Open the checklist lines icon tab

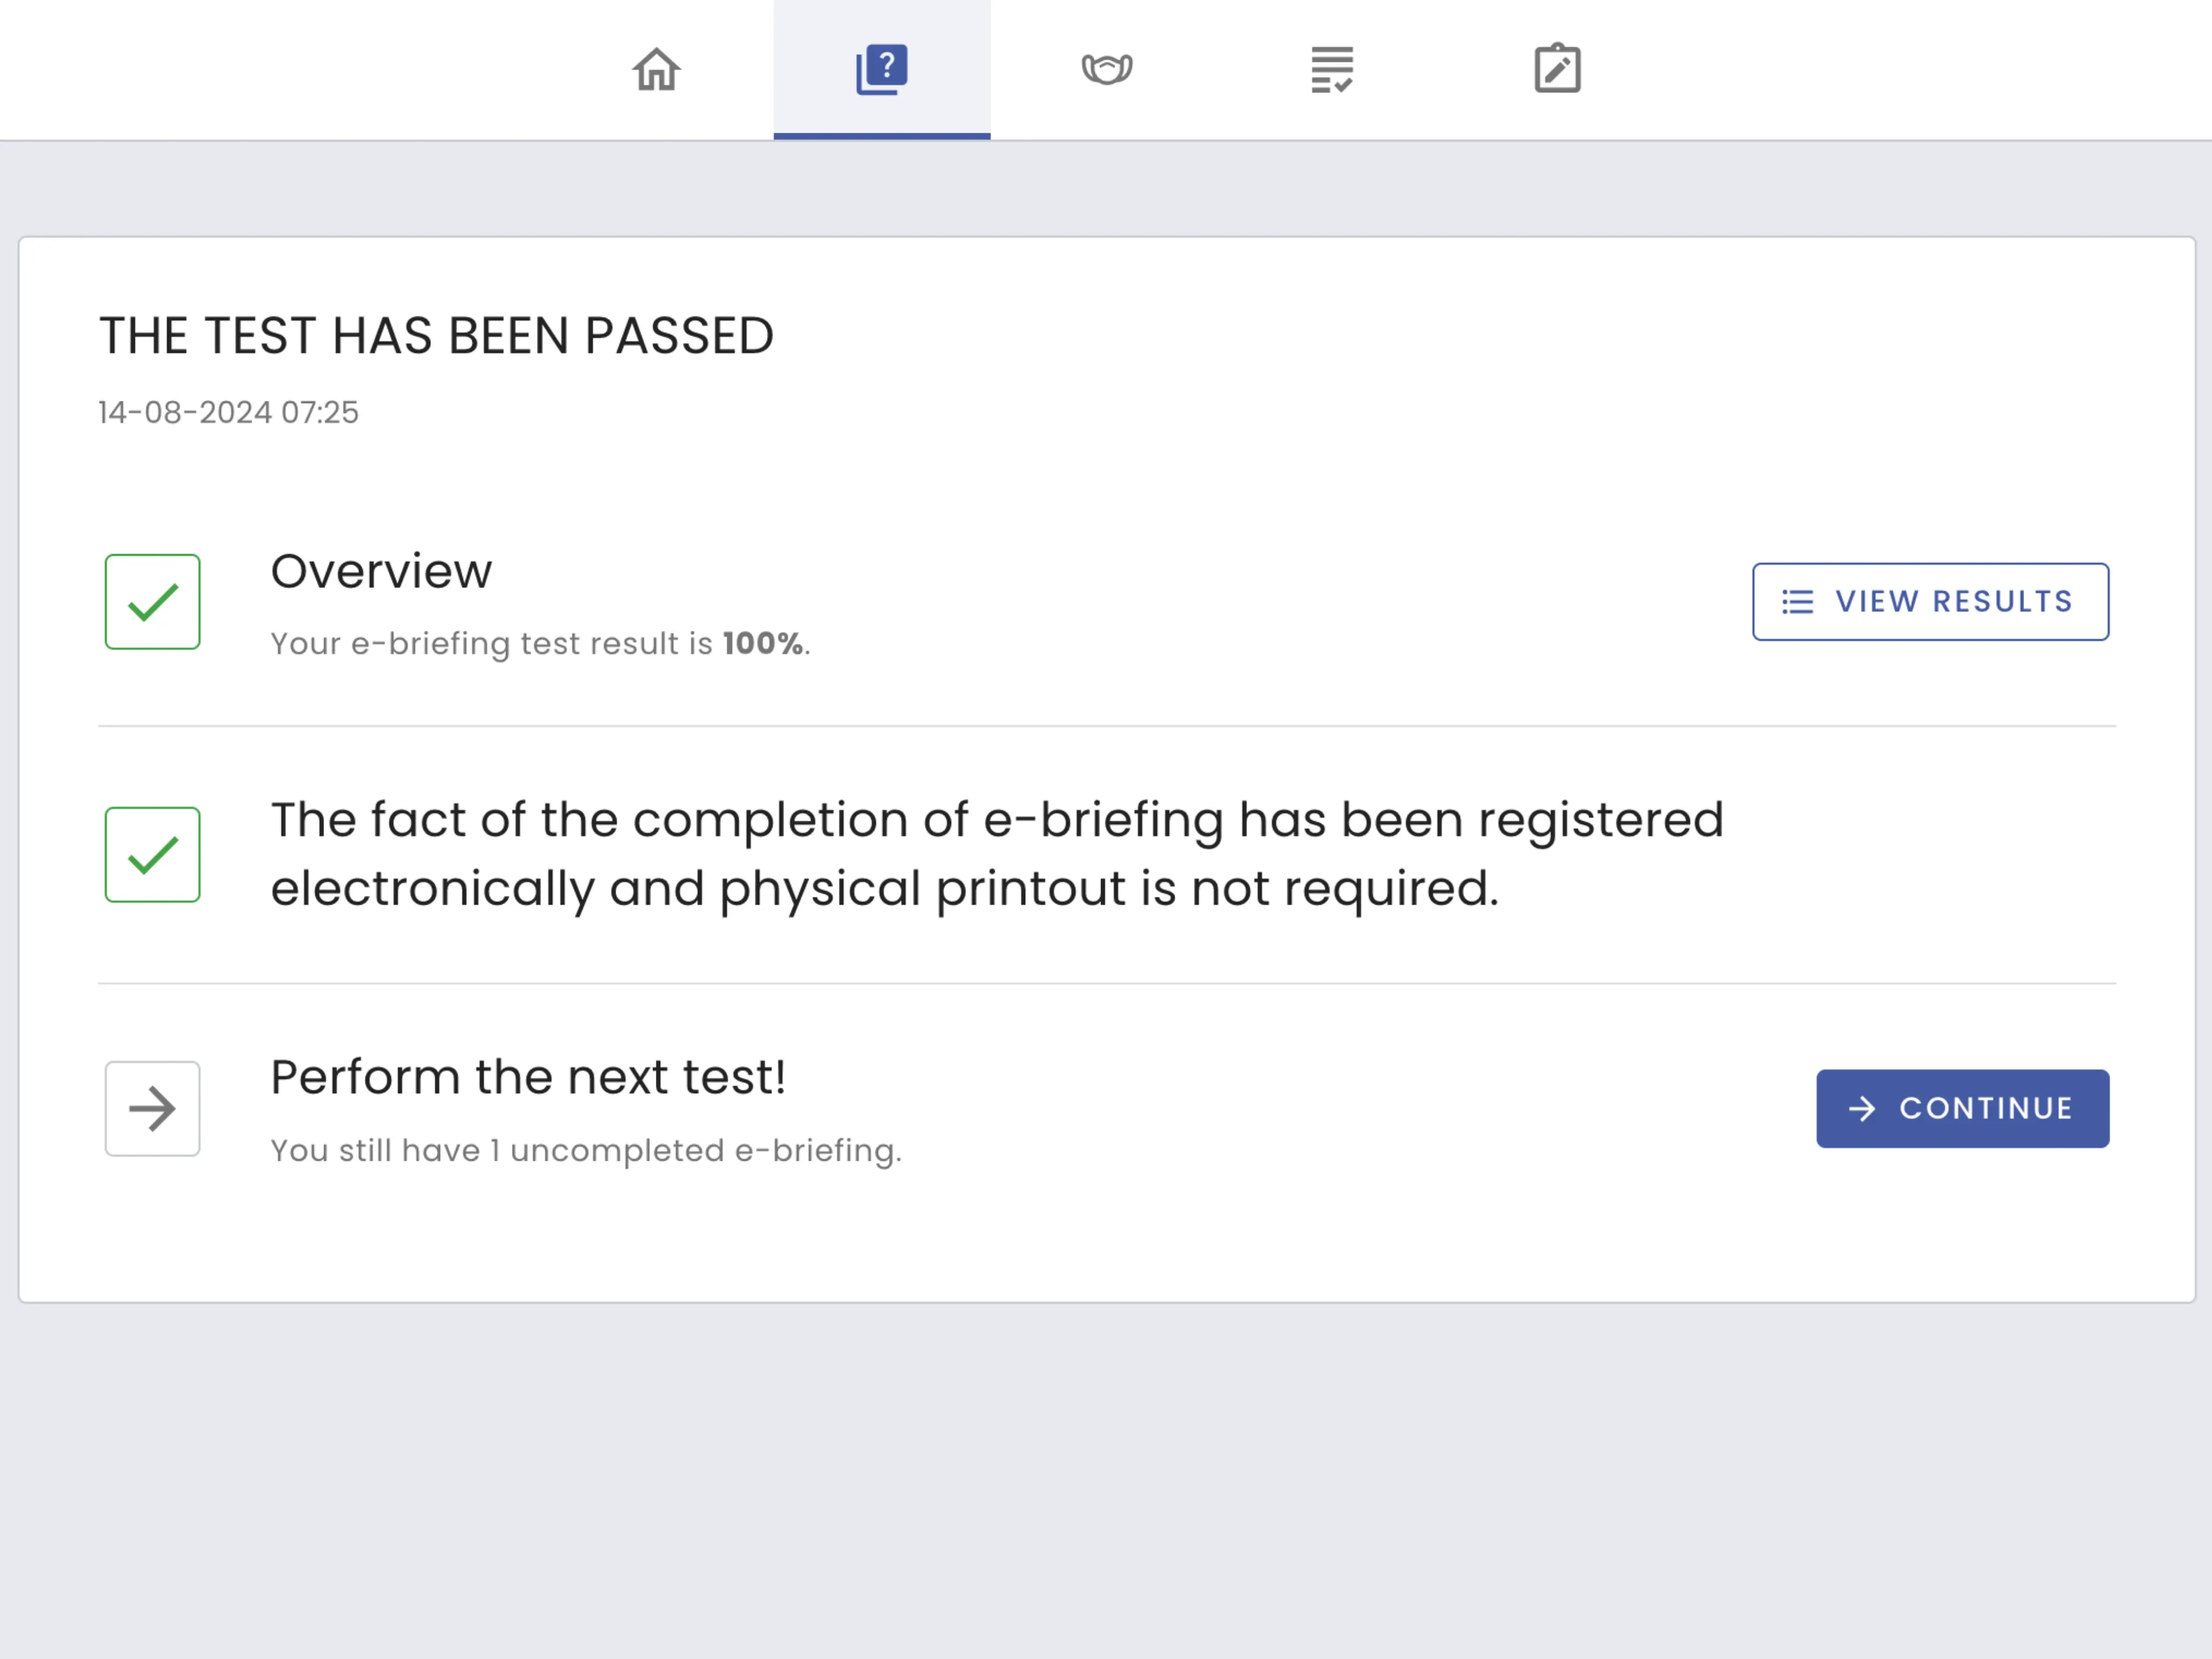(1331, 70)
